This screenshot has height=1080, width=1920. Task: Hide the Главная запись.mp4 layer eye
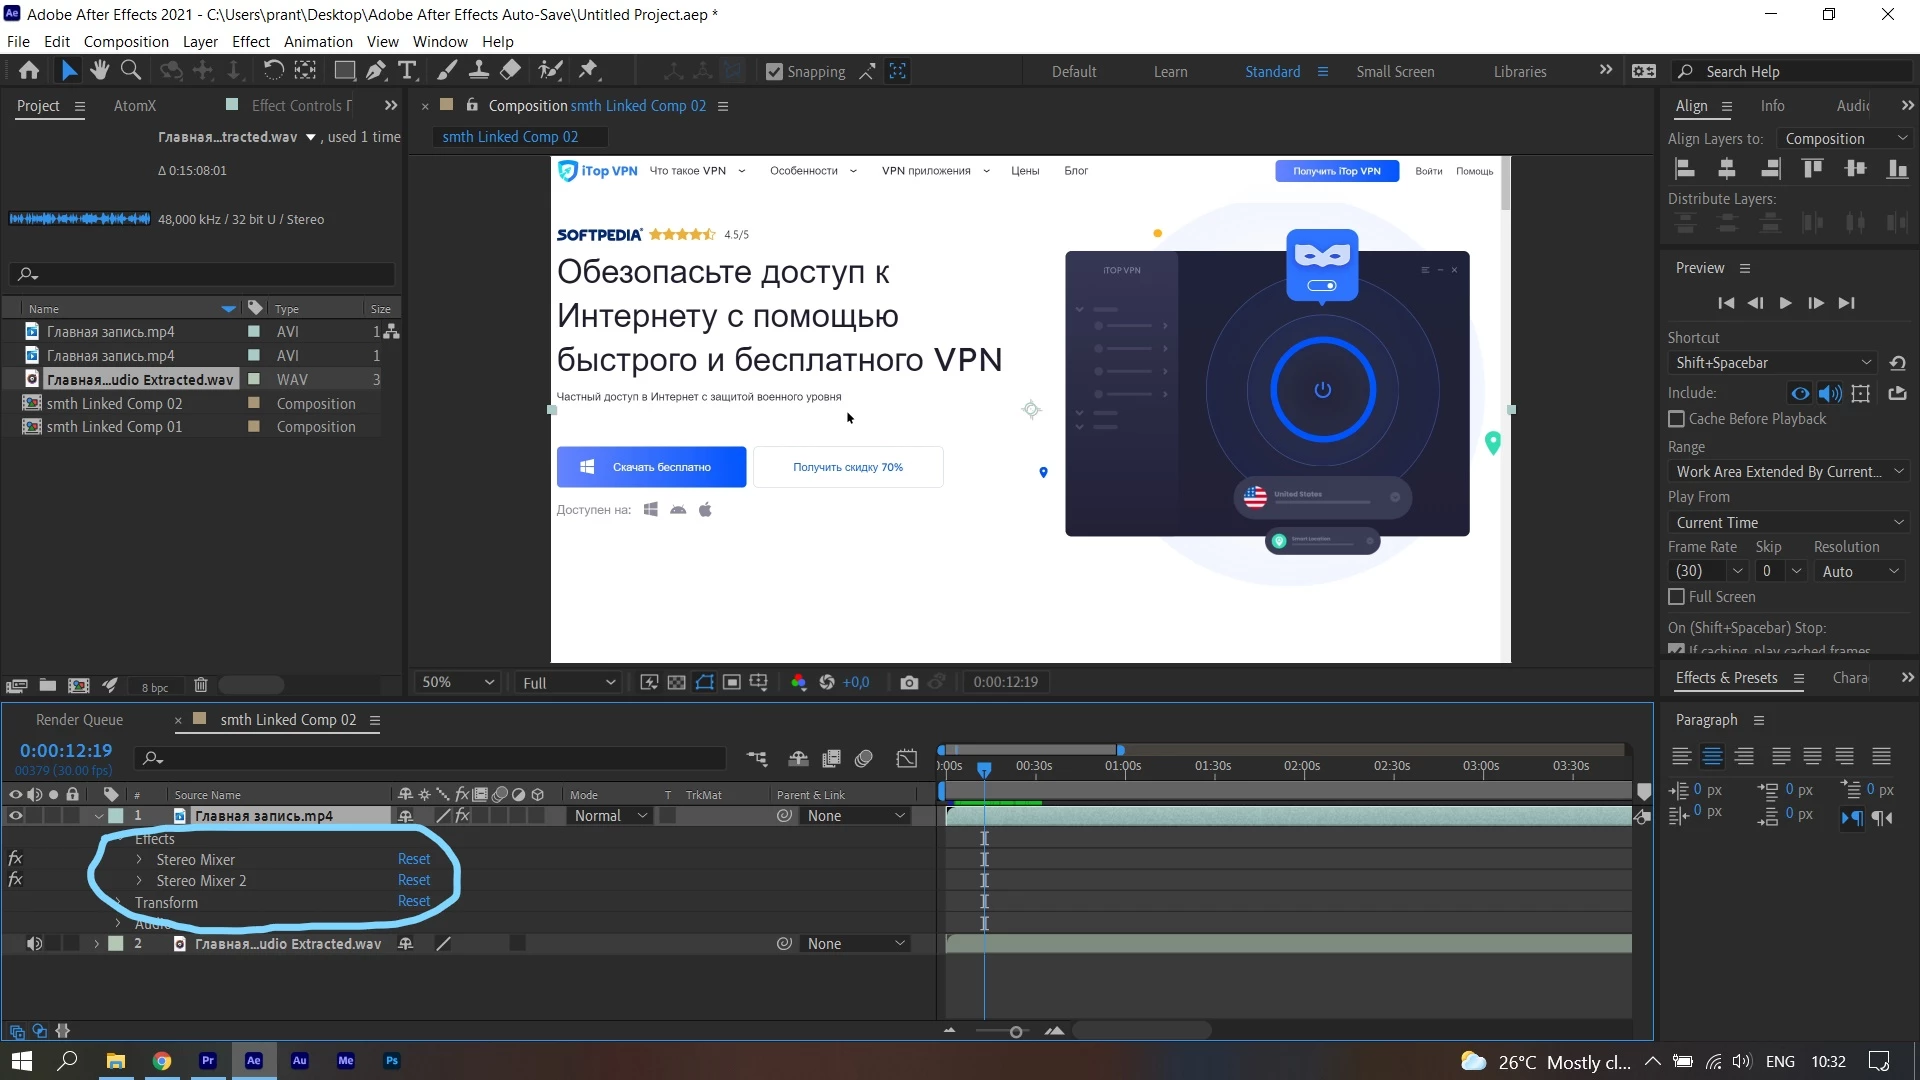15,816
